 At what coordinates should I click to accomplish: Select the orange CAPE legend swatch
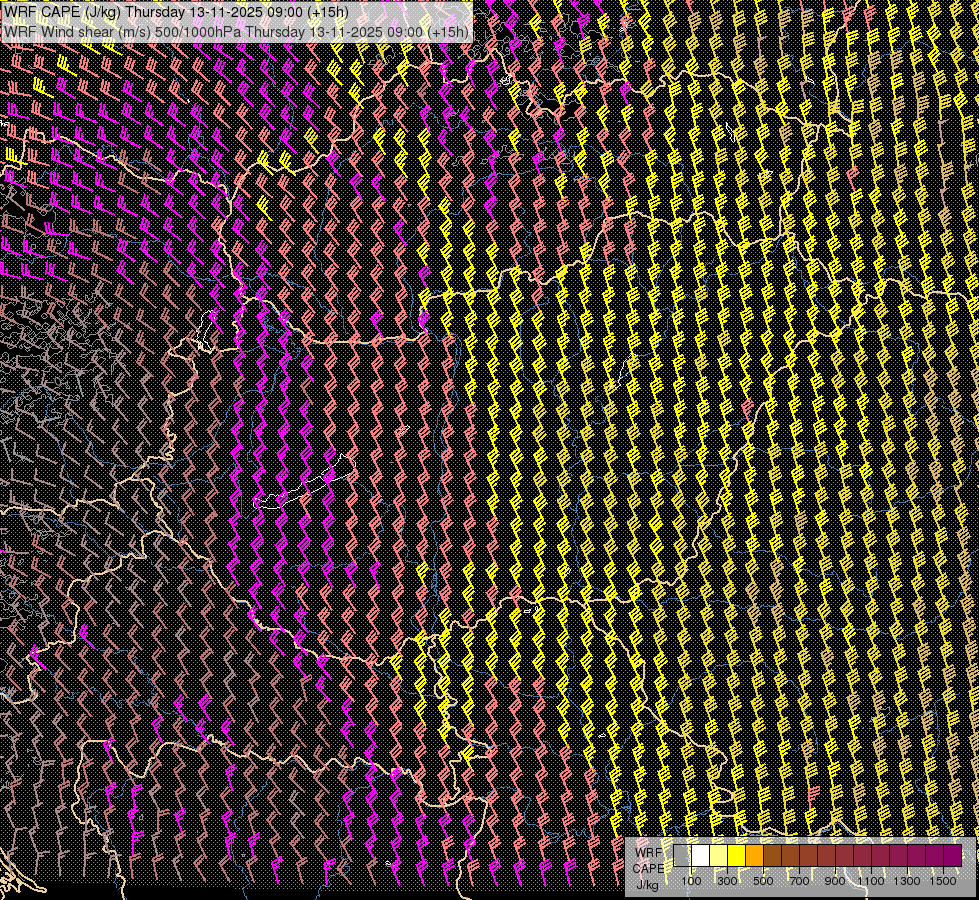click(754, 856)
